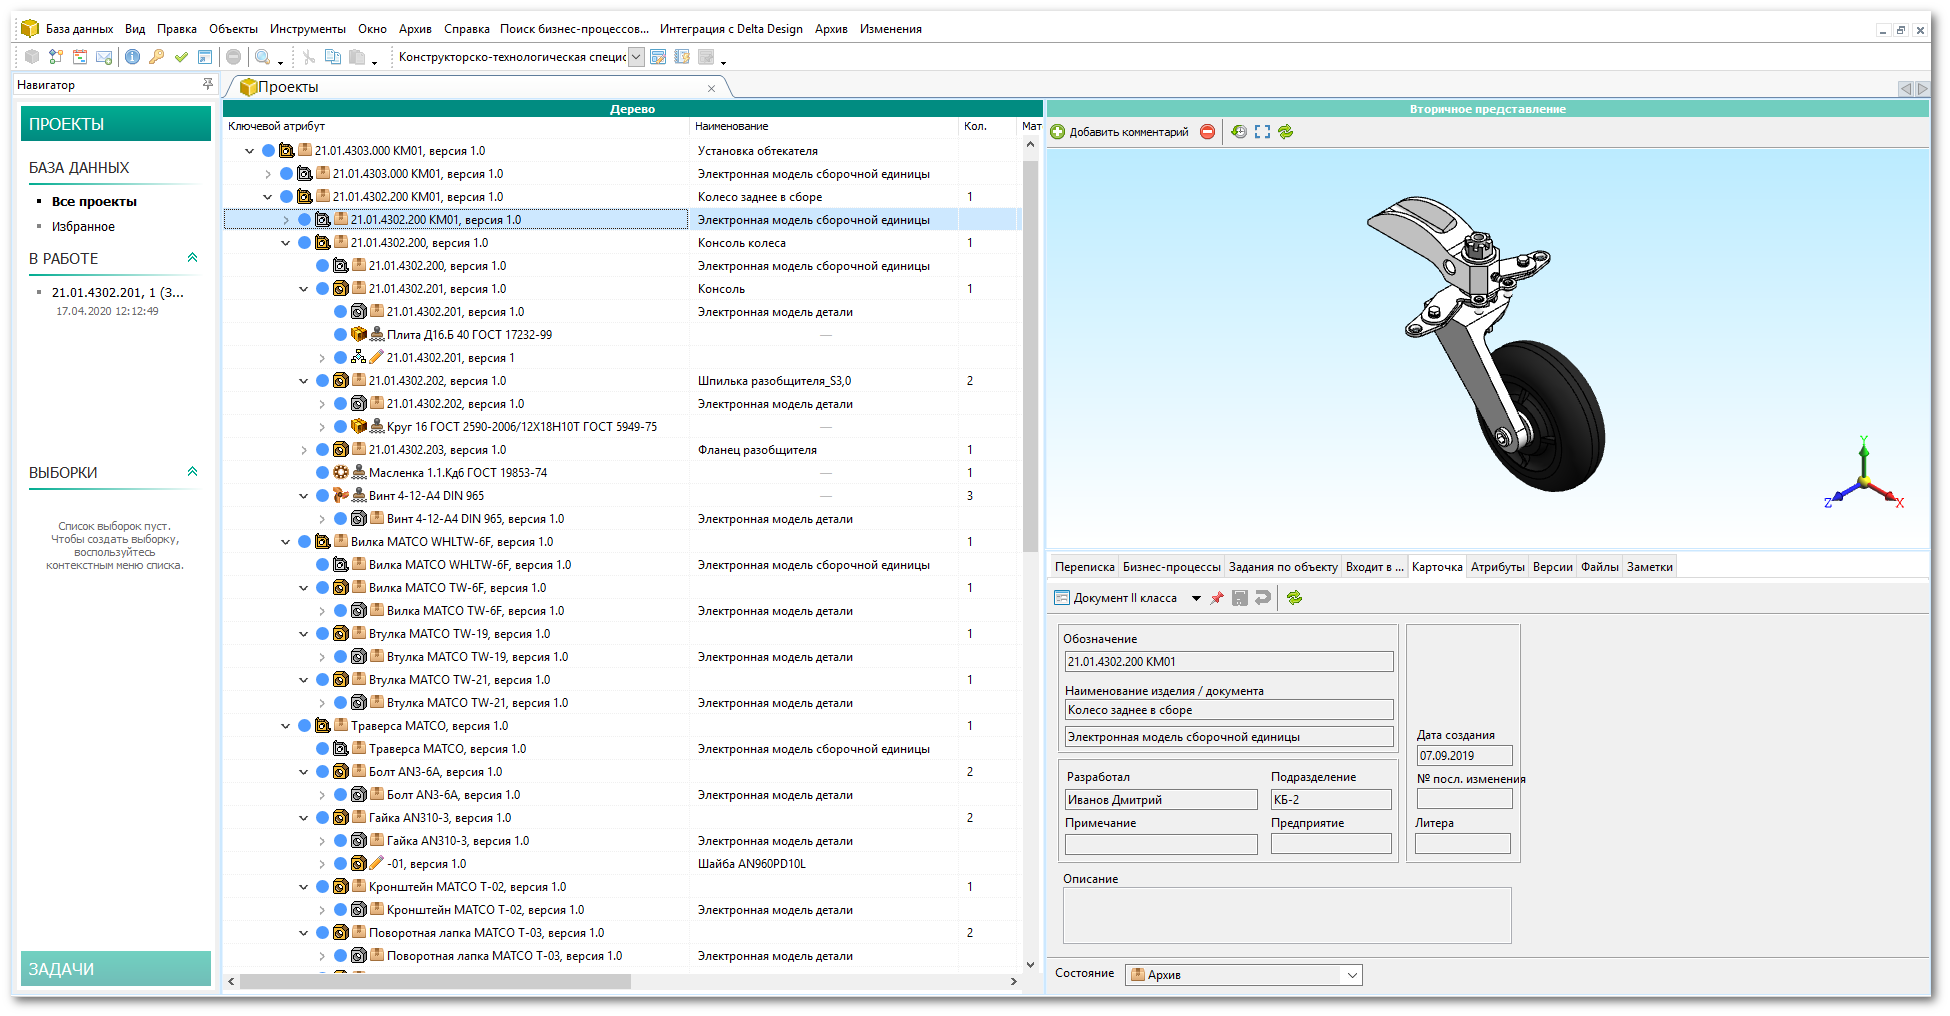Open the magnifier search tool
The height and width of the screenshot is (1016, 1950).
click(262, 57)
